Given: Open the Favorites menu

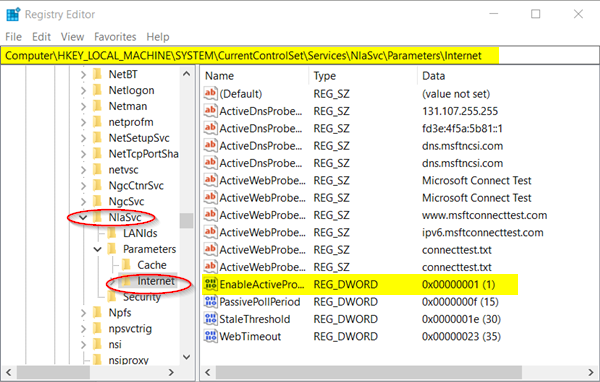Looking at the screenshot, I should pyautogui.click(x=115, y=37).
